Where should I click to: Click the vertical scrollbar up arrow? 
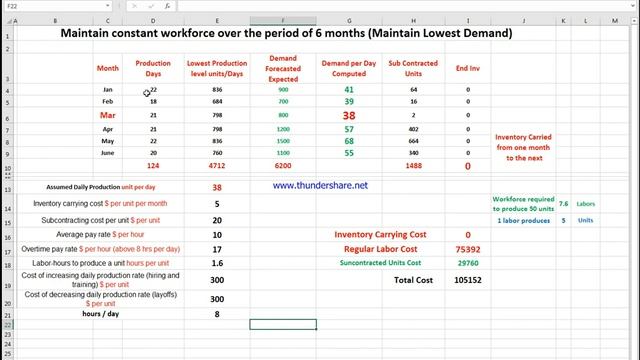(635, 20)
